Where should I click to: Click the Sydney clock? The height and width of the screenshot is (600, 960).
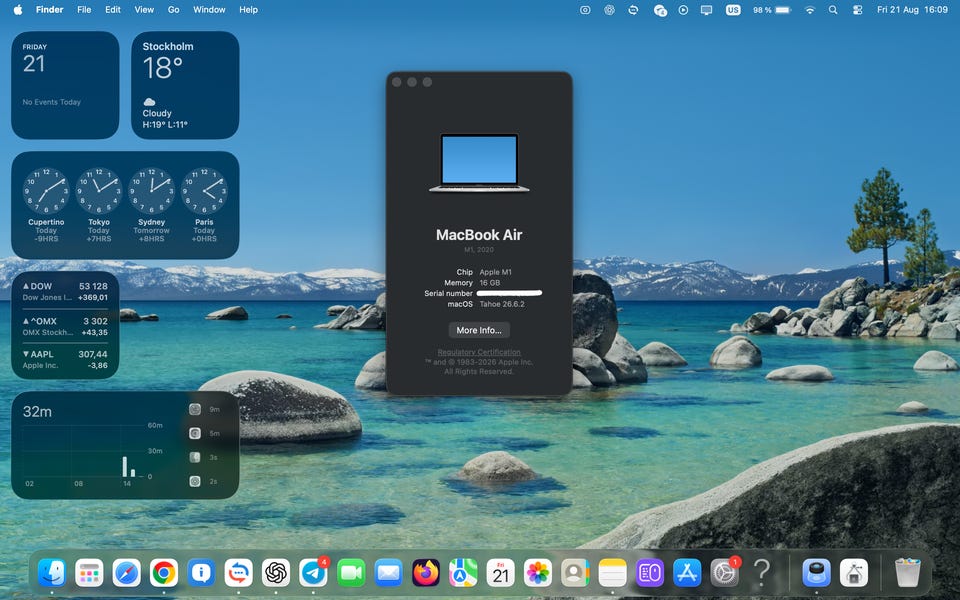[151, 190]
